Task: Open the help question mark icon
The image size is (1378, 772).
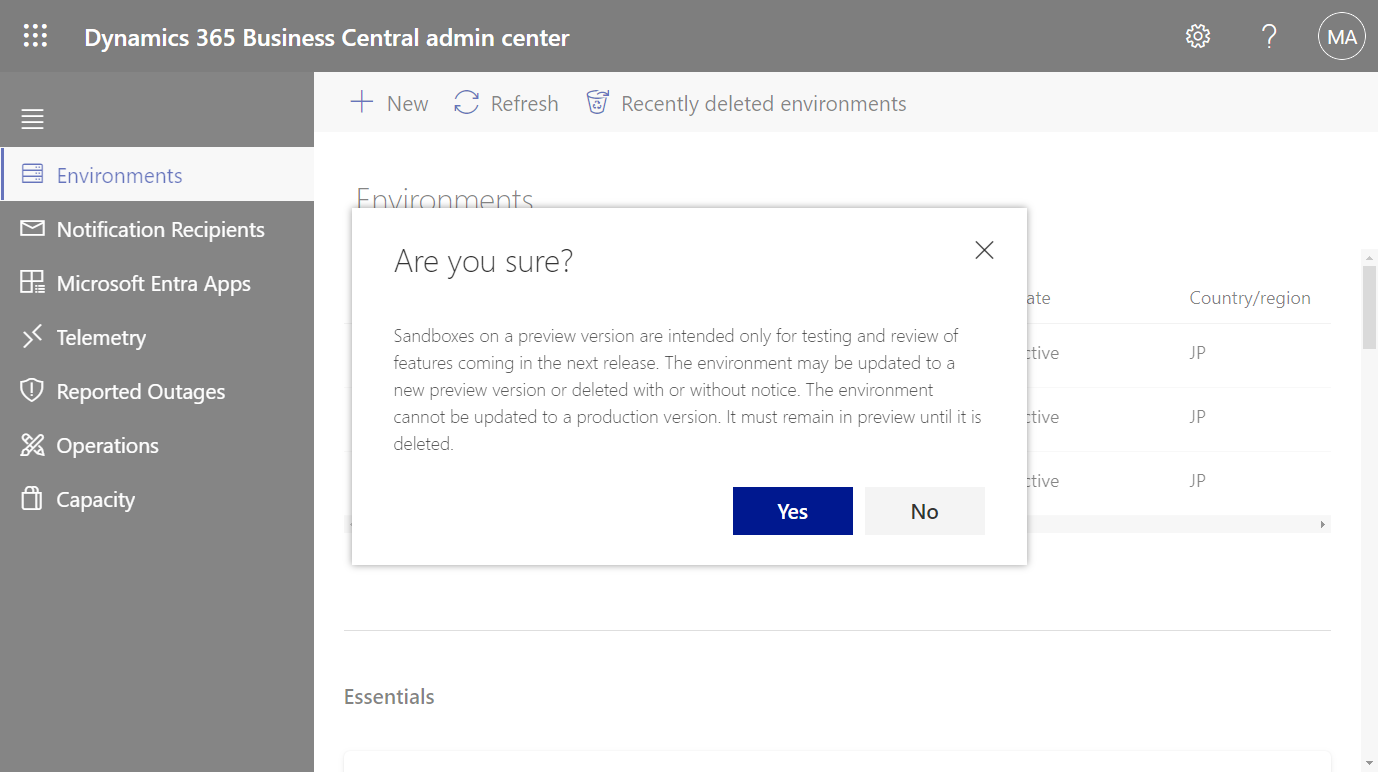Action: point(1268,36)
